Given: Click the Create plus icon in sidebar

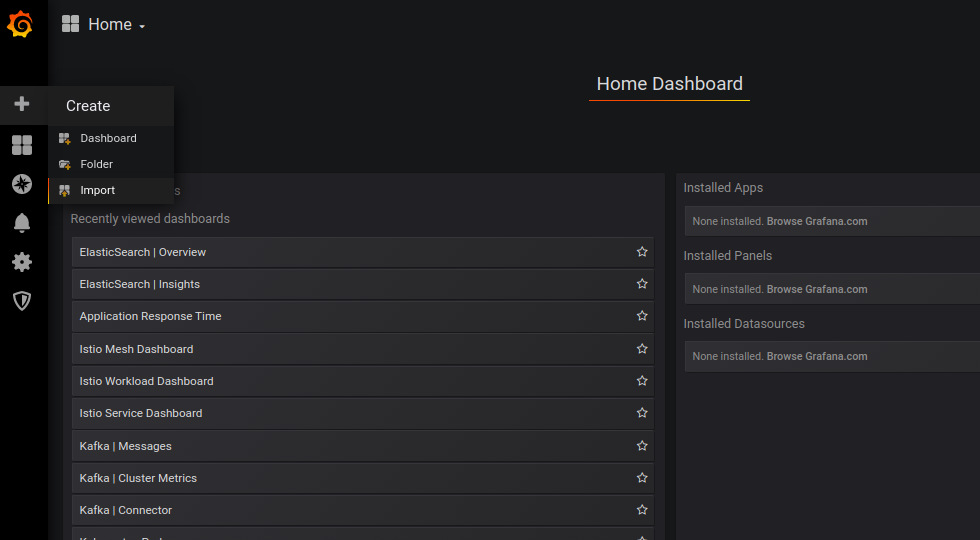Looking at the screenshot, I should pyautogui.click(x=22, y=104).
